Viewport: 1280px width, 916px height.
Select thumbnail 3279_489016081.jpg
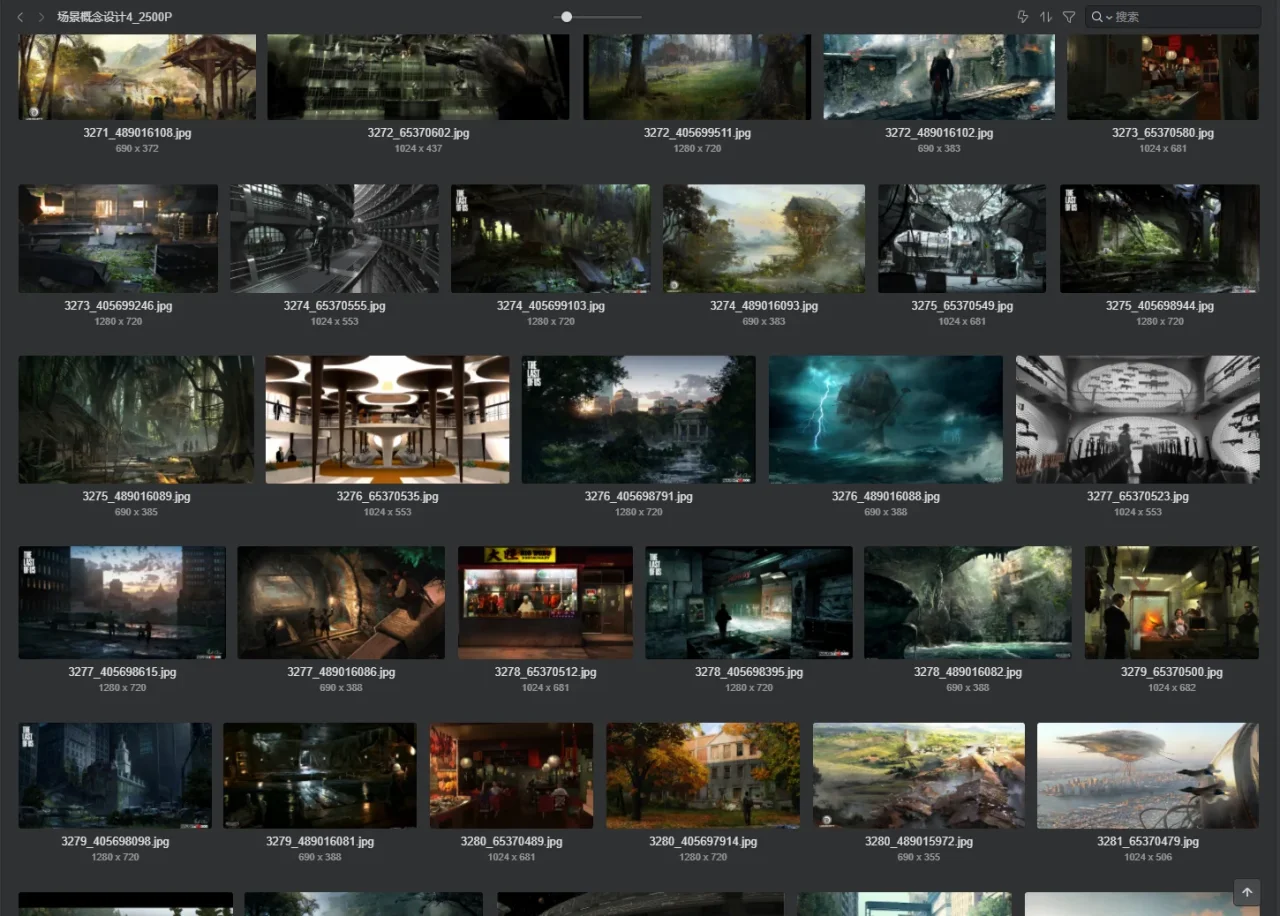[x=320, y=775]
